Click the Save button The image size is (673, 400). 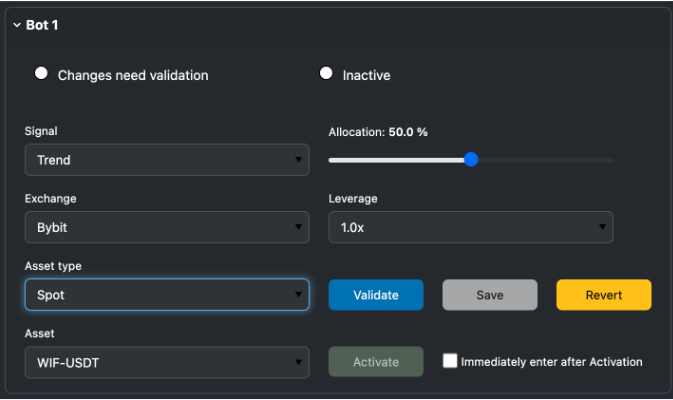pyautogui.click(x=490, y=295)
